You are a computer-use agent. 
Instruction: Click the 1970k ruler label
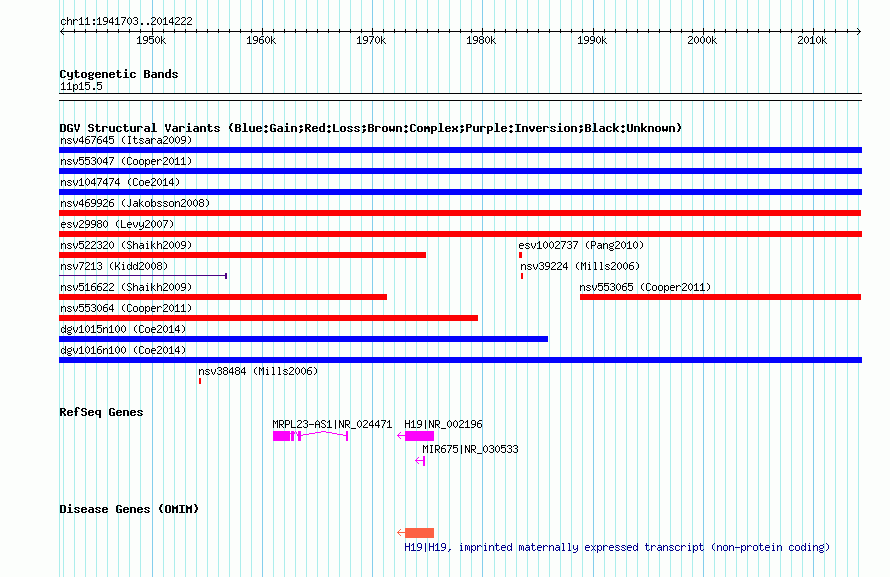pyautogui.click(x=371, y=40)
